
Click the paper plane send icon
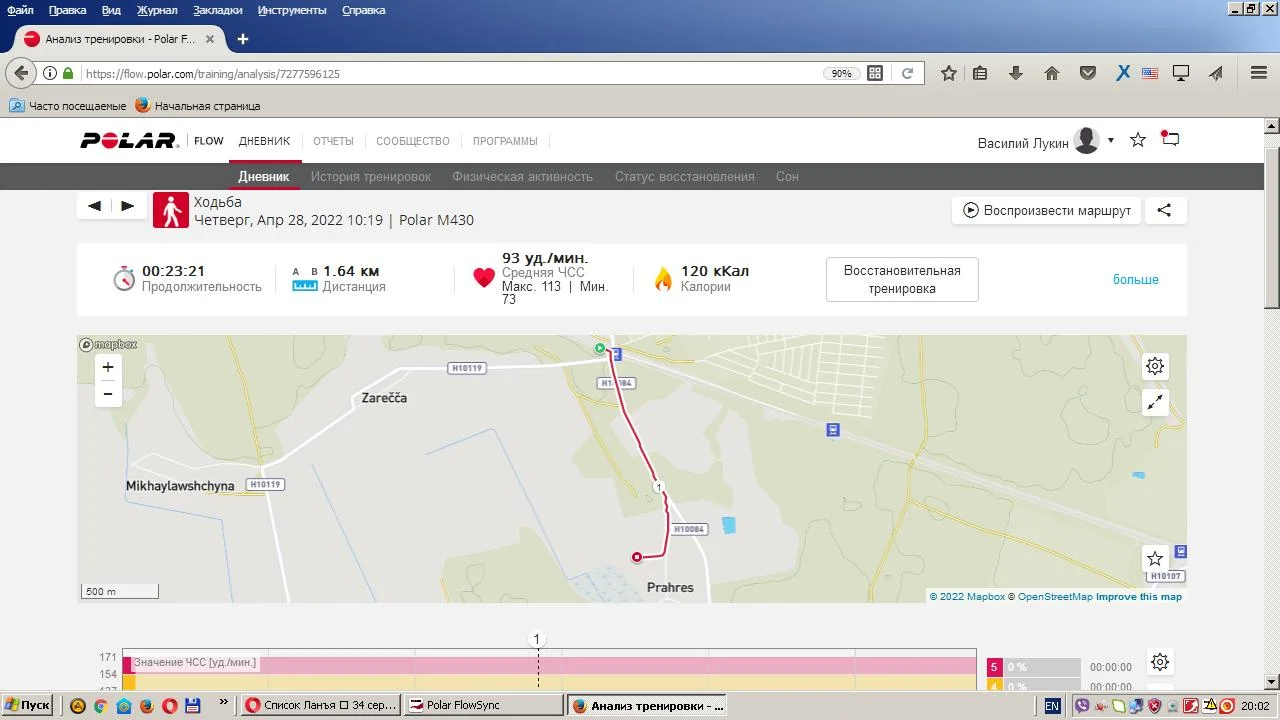[x=1216, y=73]
